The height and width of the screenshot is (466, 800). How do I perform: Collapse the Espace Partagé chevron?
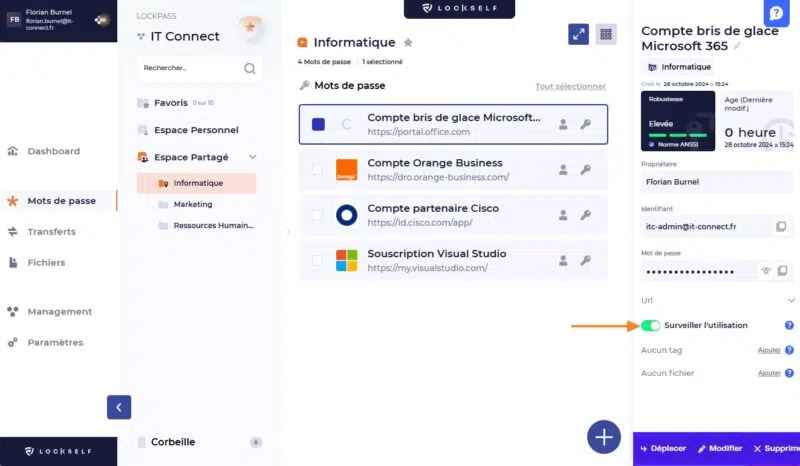253,157
